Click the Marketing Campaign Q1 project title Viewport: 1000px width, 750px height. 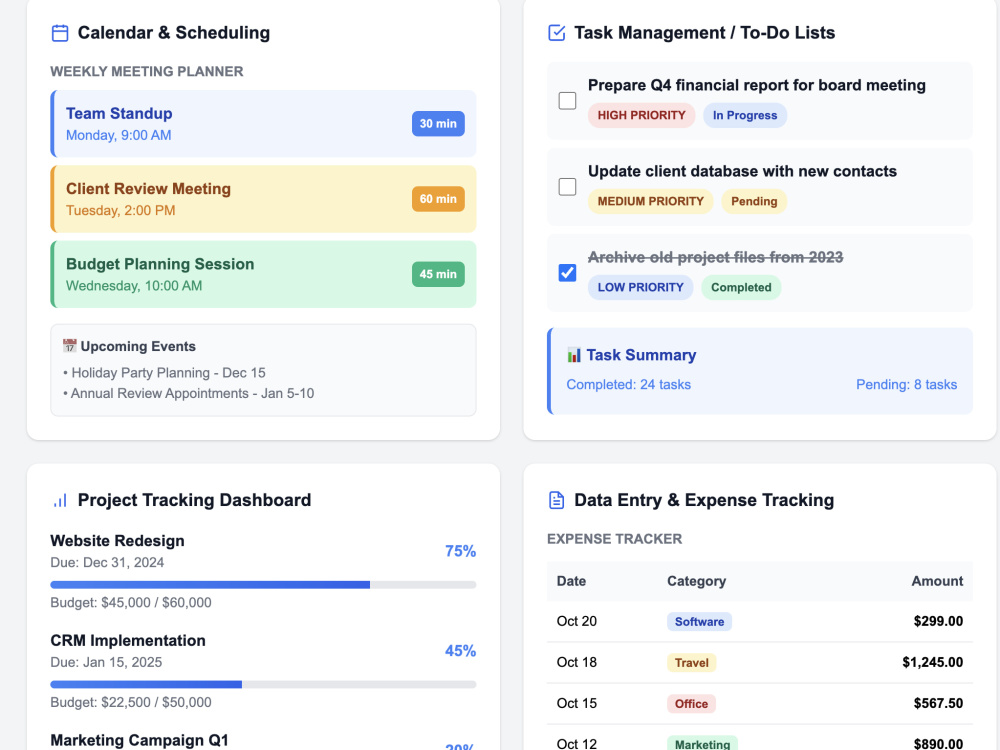click(140, 740)
